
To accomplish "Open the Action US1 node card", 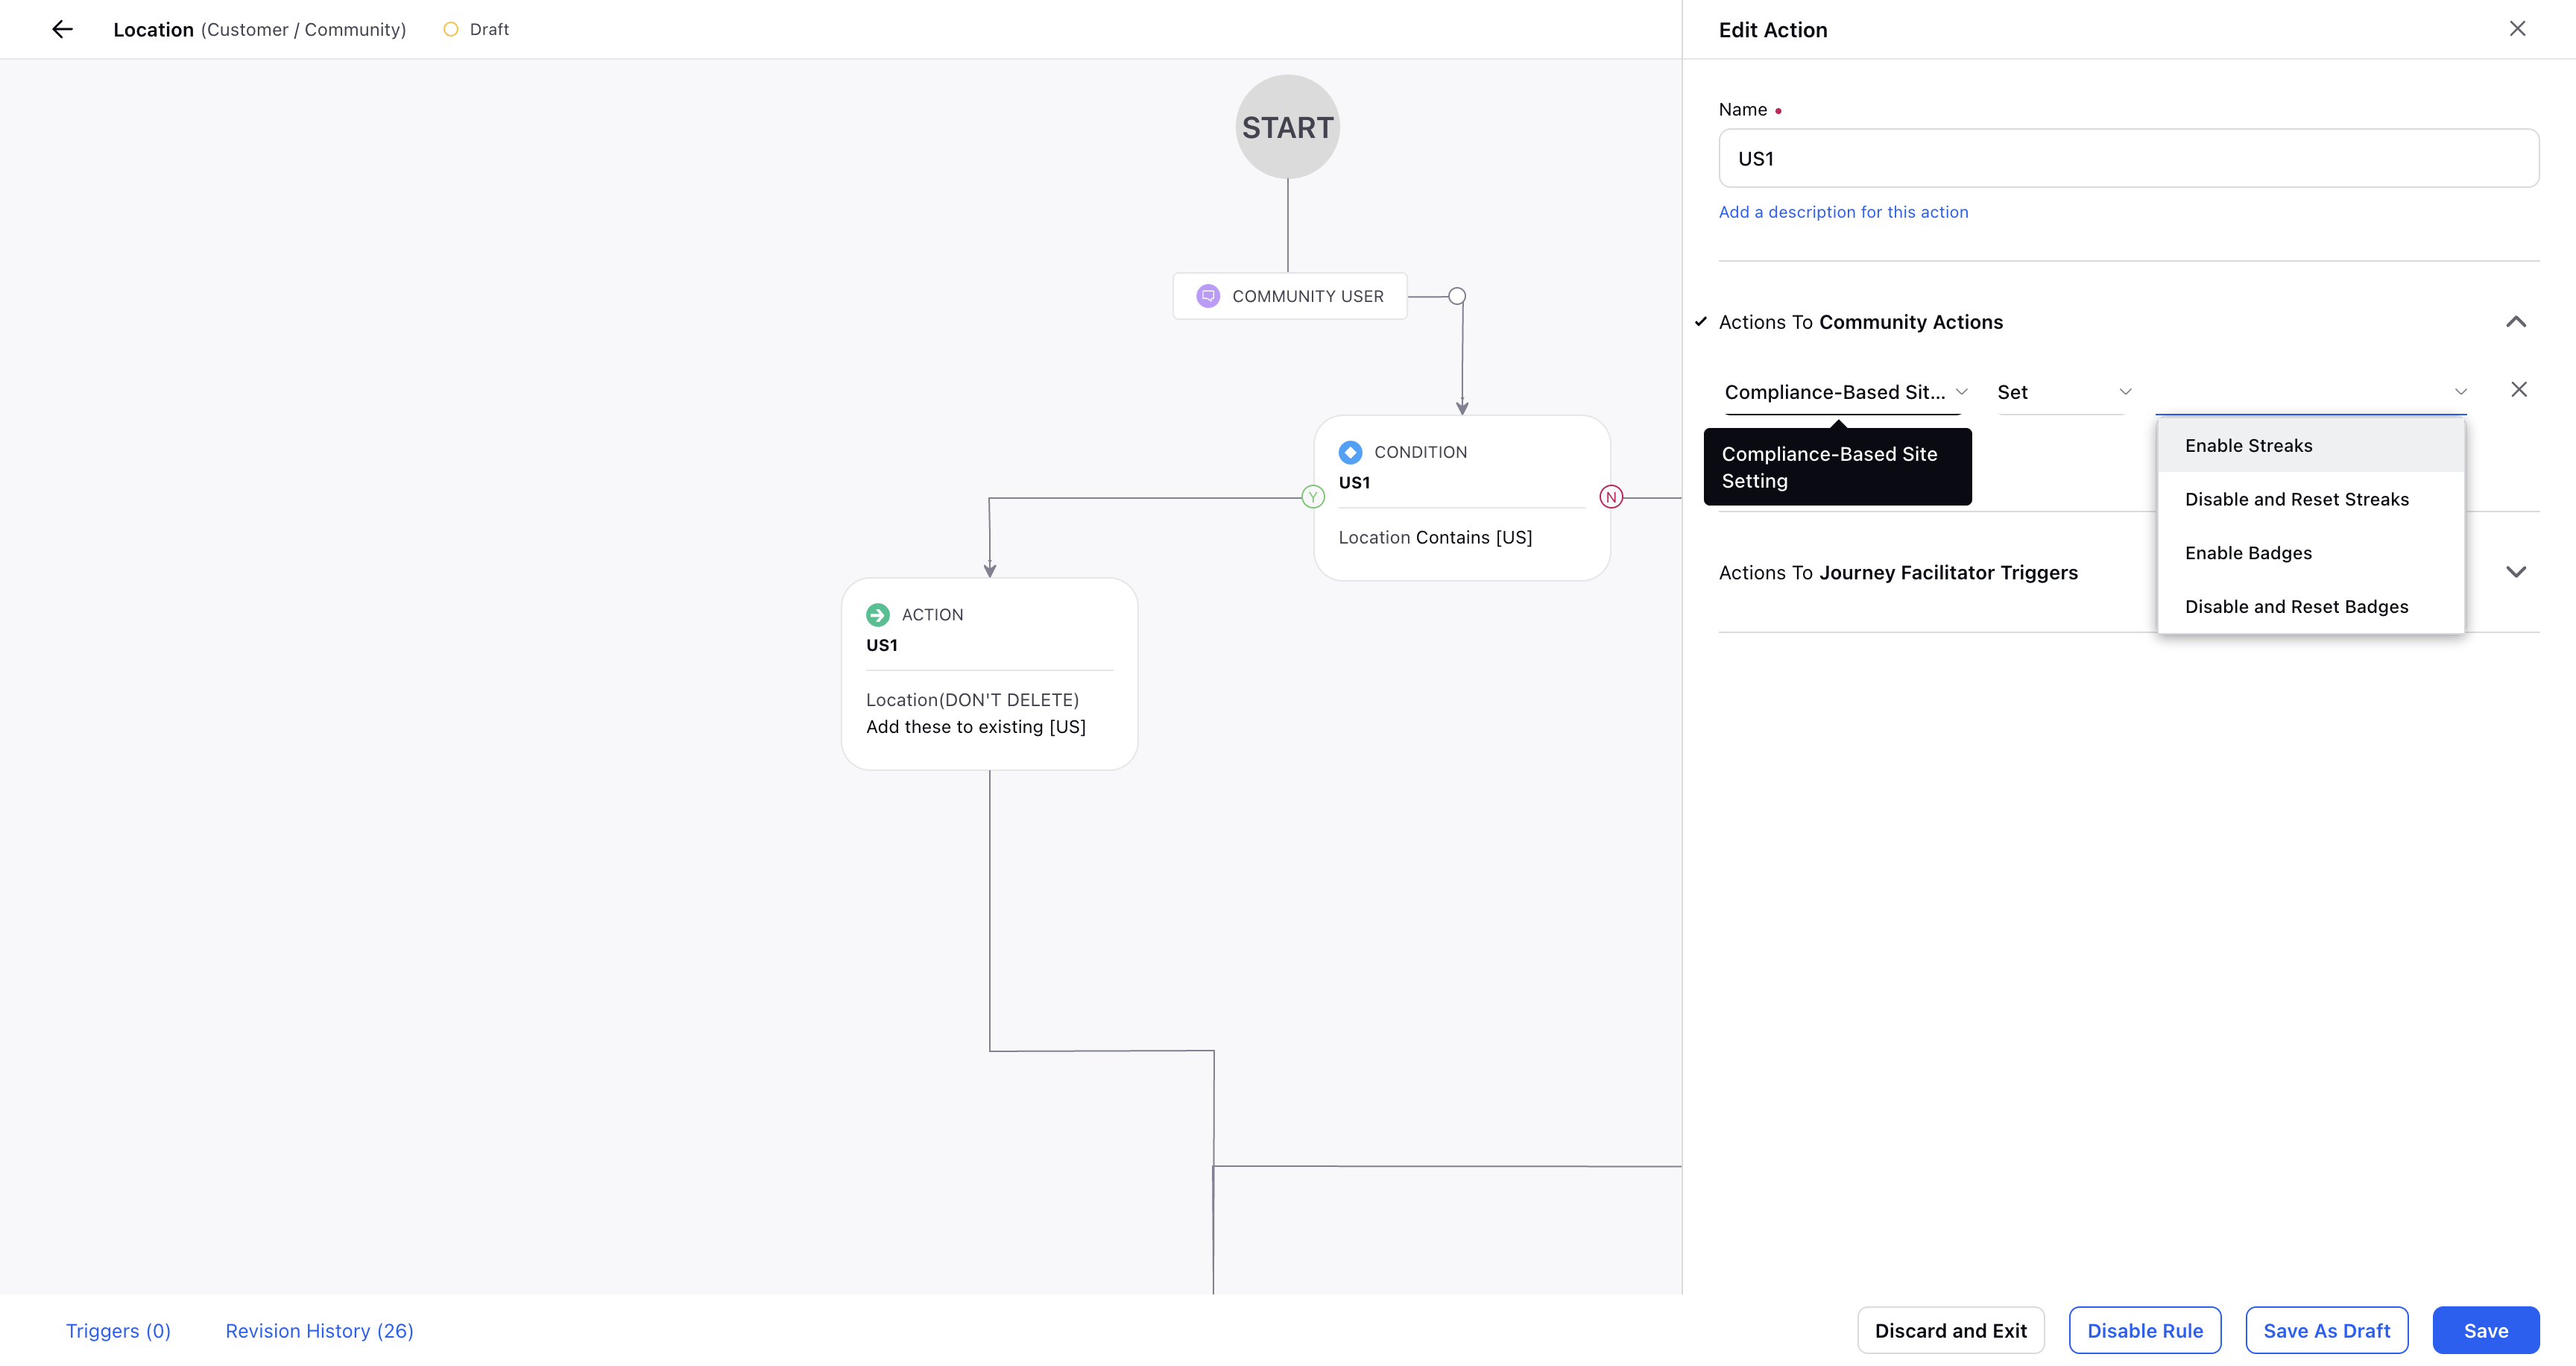I will tap(989, 674).
